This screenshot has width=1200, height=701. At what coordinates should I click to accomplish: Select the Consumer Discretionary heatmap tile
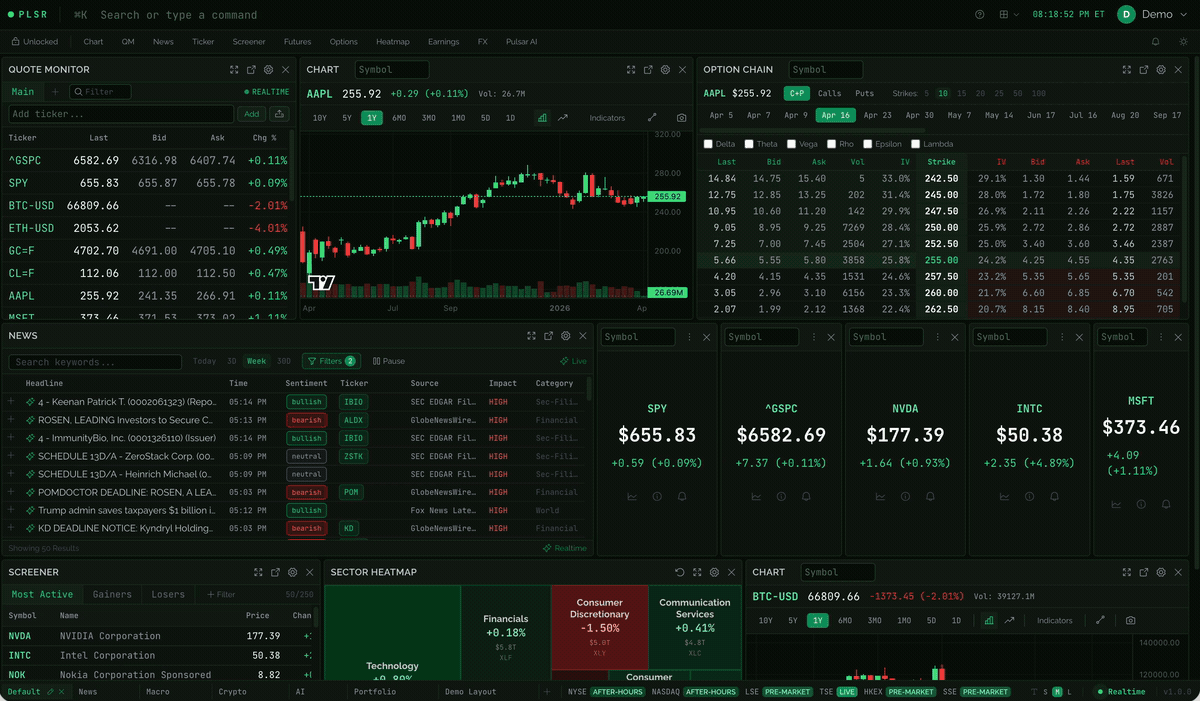tap(599, 627)
